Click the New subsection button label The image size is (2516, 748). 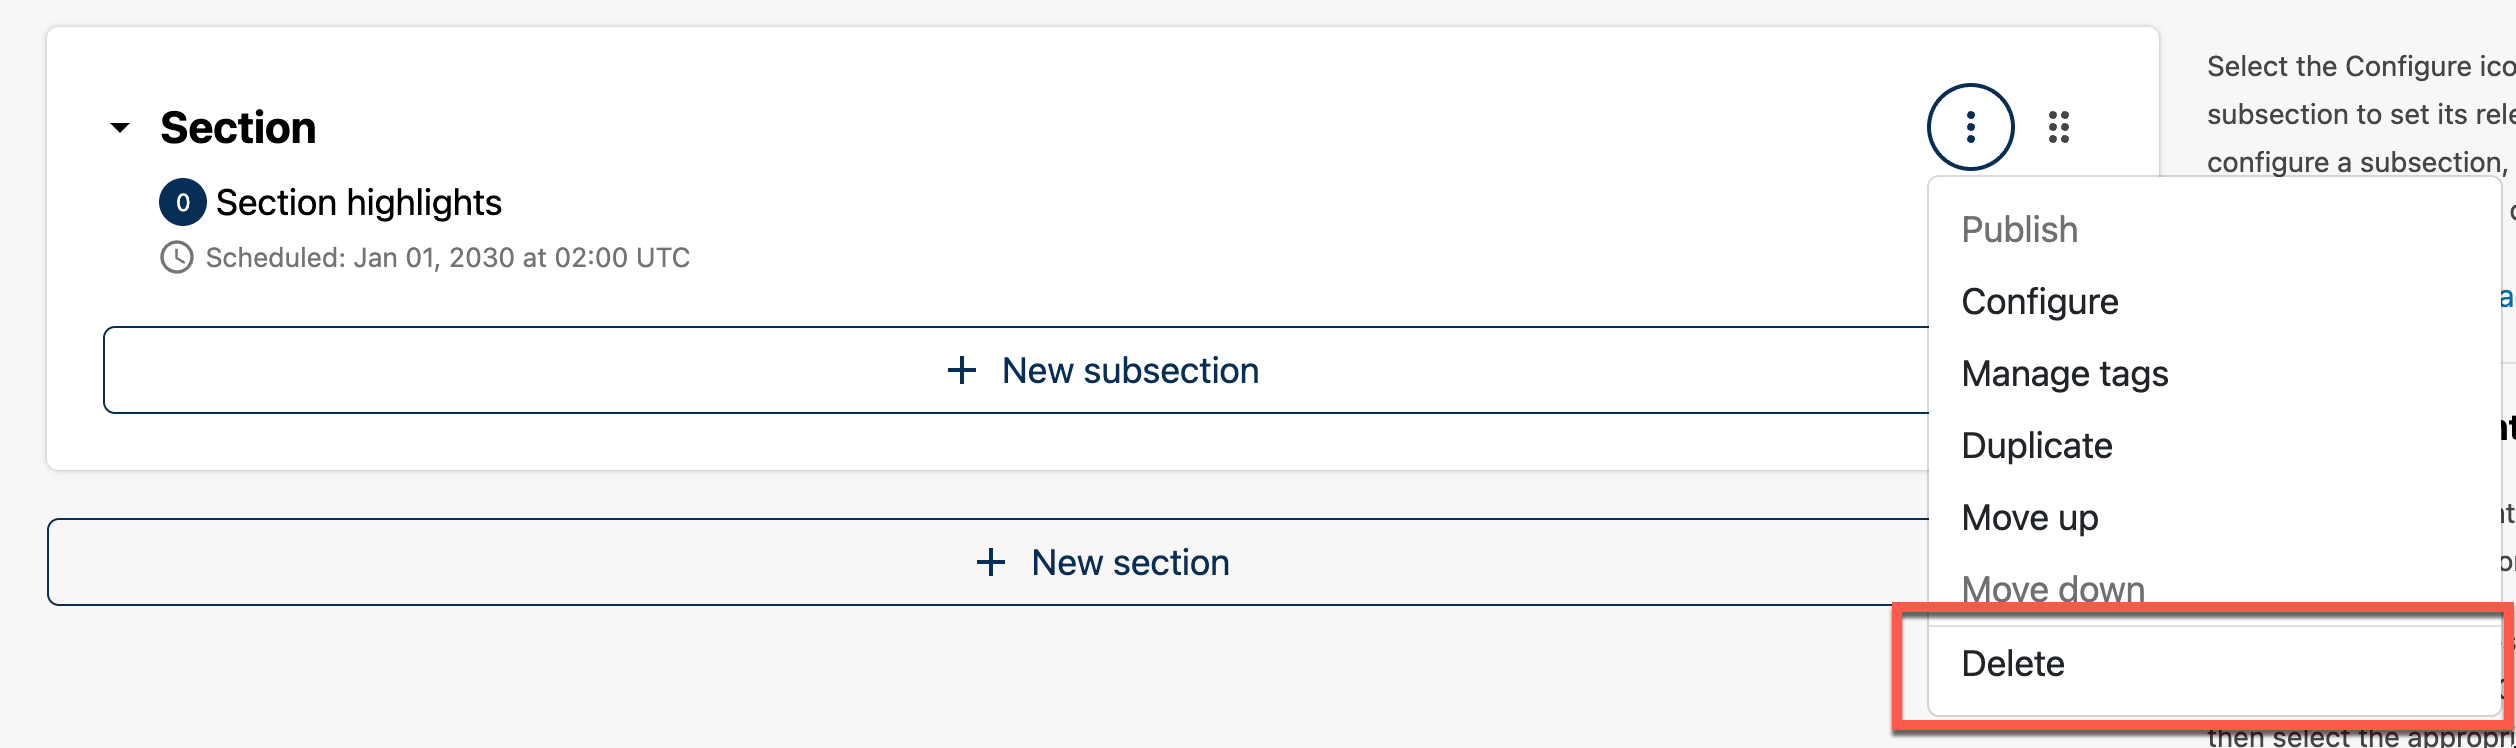pyautogui.click(x=1130, y=370)
